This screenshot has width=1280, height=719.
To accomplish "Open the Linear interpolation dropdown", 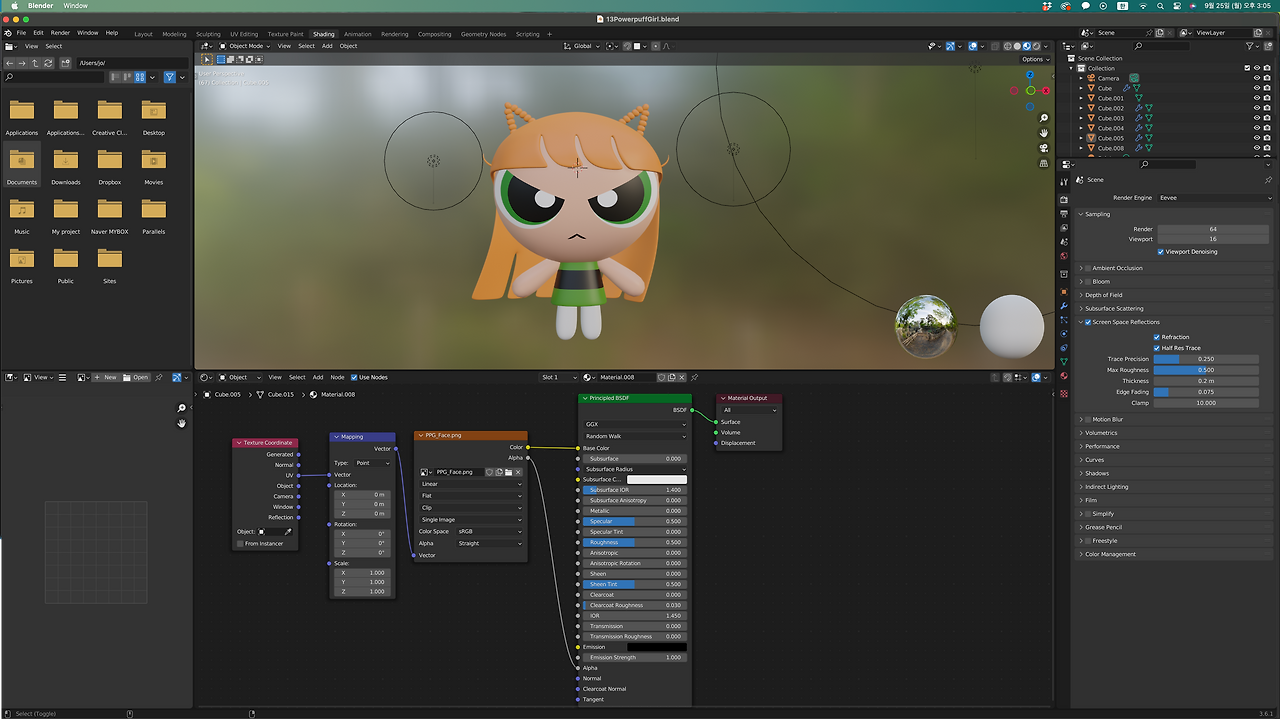I will [471, 484].
